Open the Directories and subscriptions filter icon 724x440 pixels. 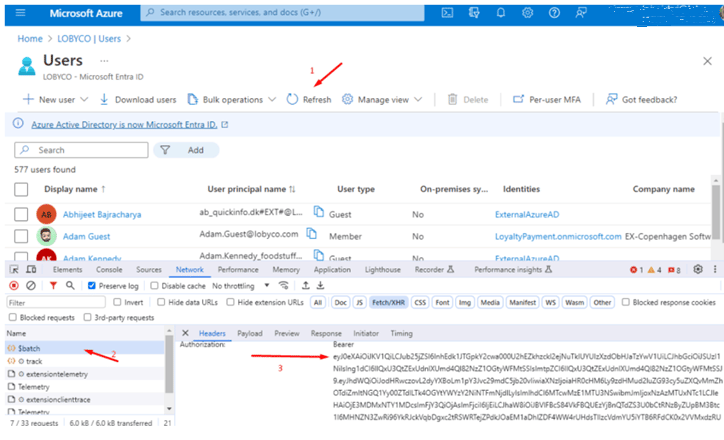point(474,13)
